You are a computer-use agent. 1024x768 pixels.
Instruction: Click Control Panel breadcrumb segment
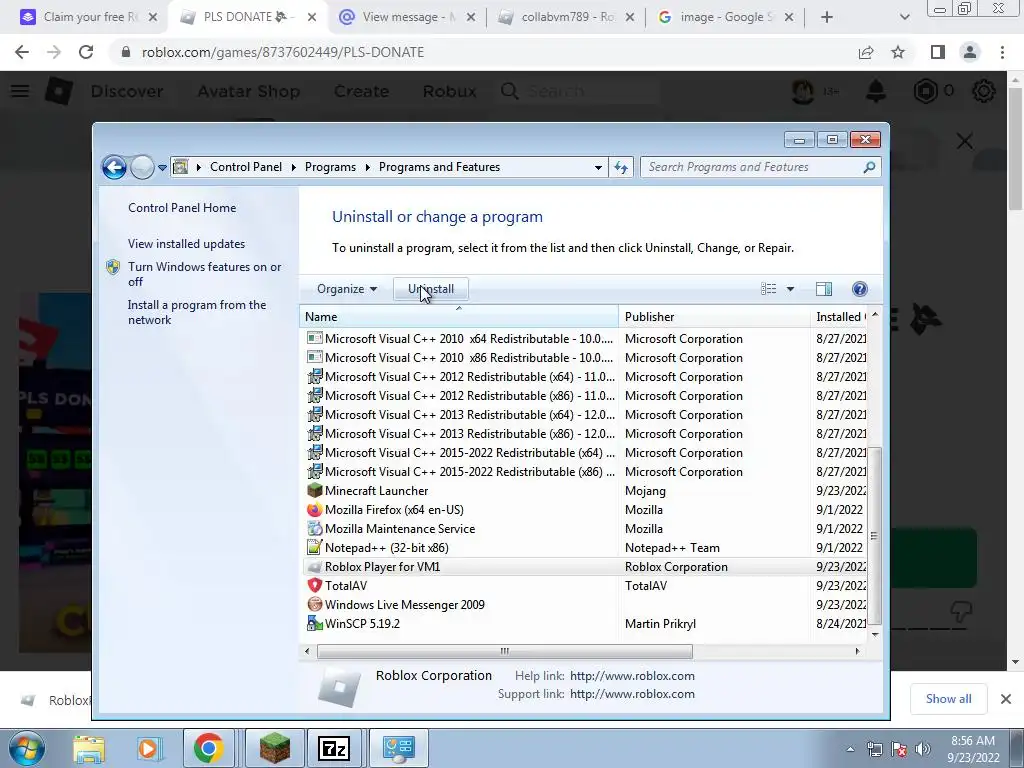246,167
